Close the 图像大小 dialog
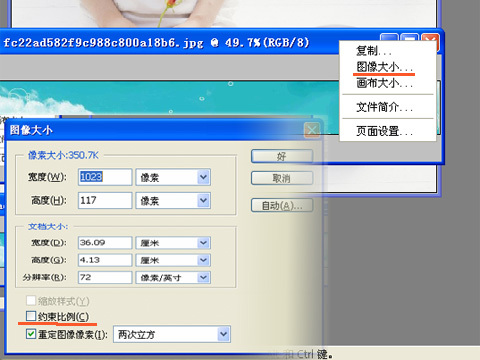 [x=312, y=130]
